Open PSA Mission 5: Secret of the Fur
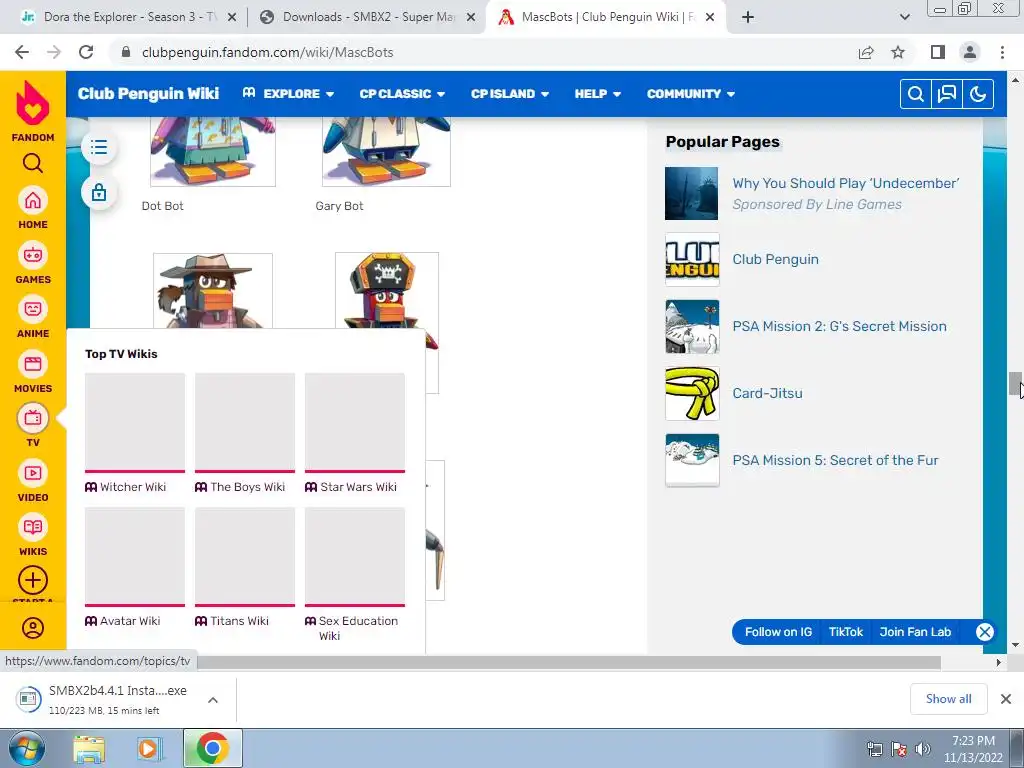1024x768 pixels. coord(835,460)
